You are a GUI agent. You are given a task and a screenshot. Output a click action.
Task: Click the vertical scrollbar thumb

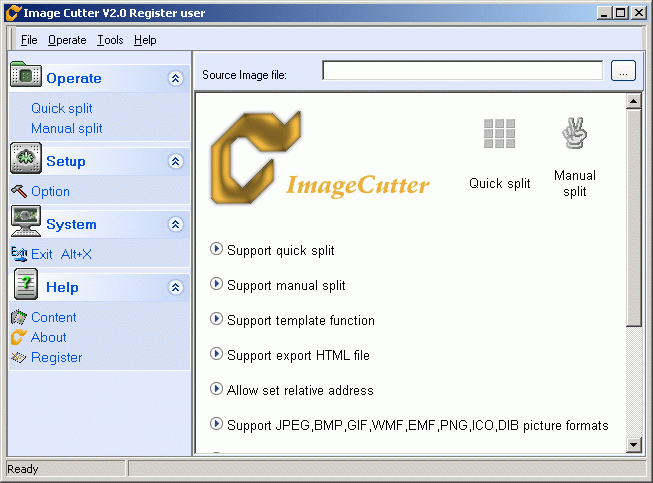pyautogui.click(x=633, y=217)
